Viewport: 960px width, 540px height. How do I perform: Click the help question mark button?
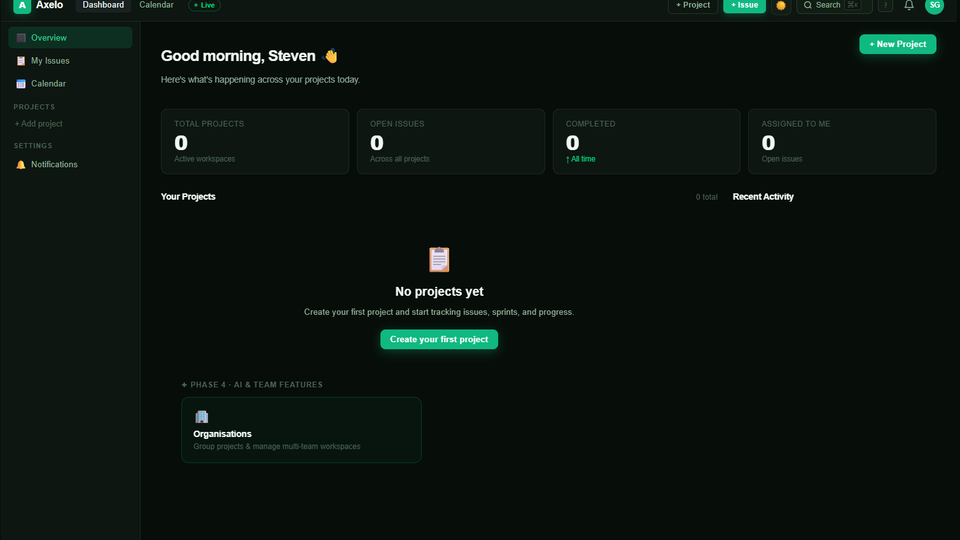[885, 5]
